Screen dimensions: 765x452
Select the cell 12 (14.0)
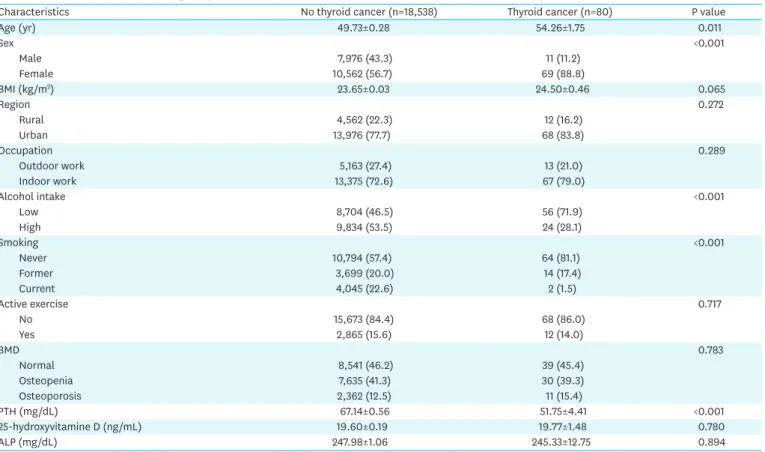(x=563, y=335)
